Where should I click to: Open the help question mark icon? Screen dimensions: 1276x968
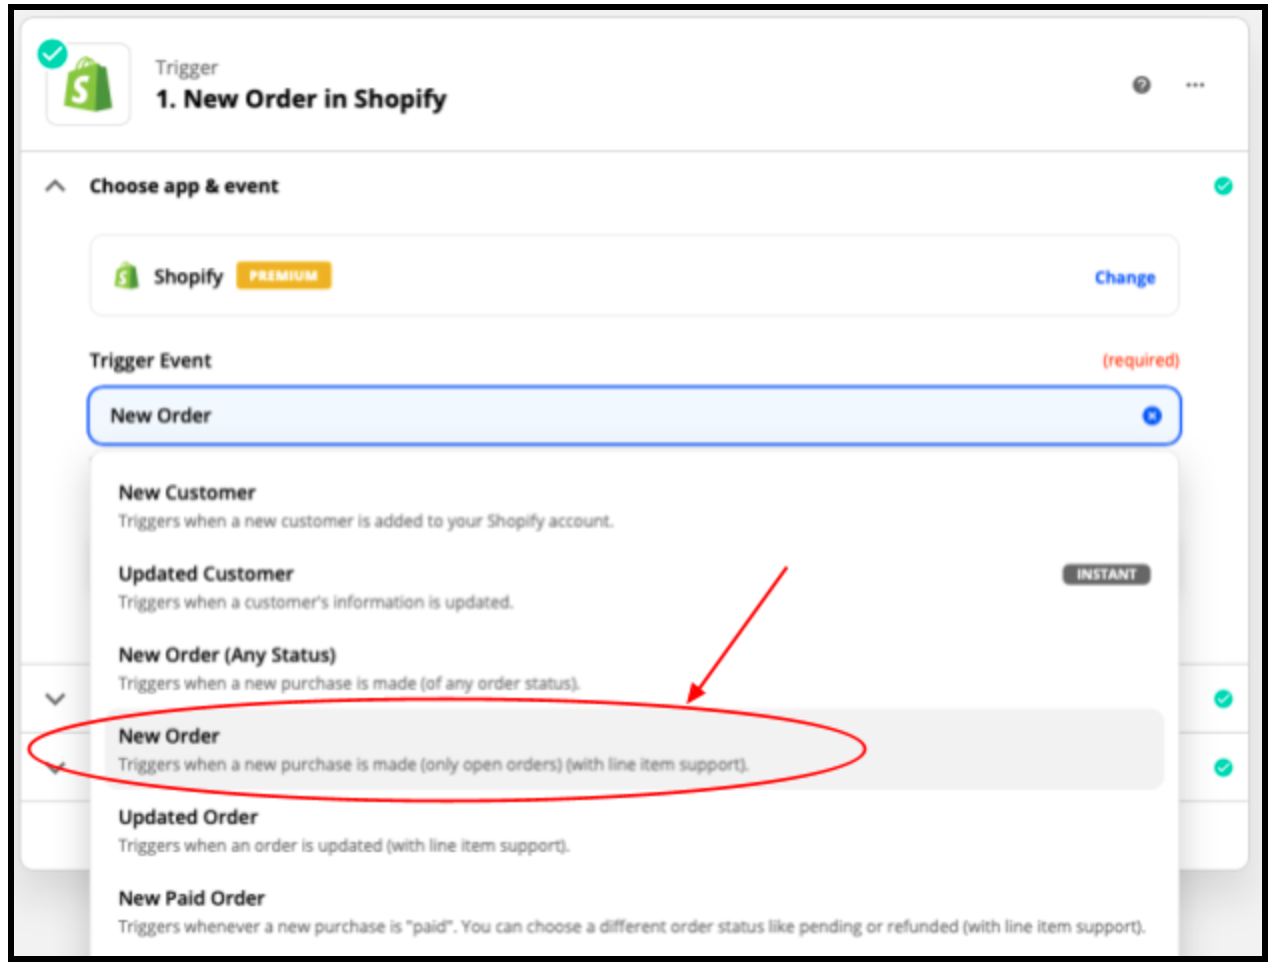[1141, 85]
